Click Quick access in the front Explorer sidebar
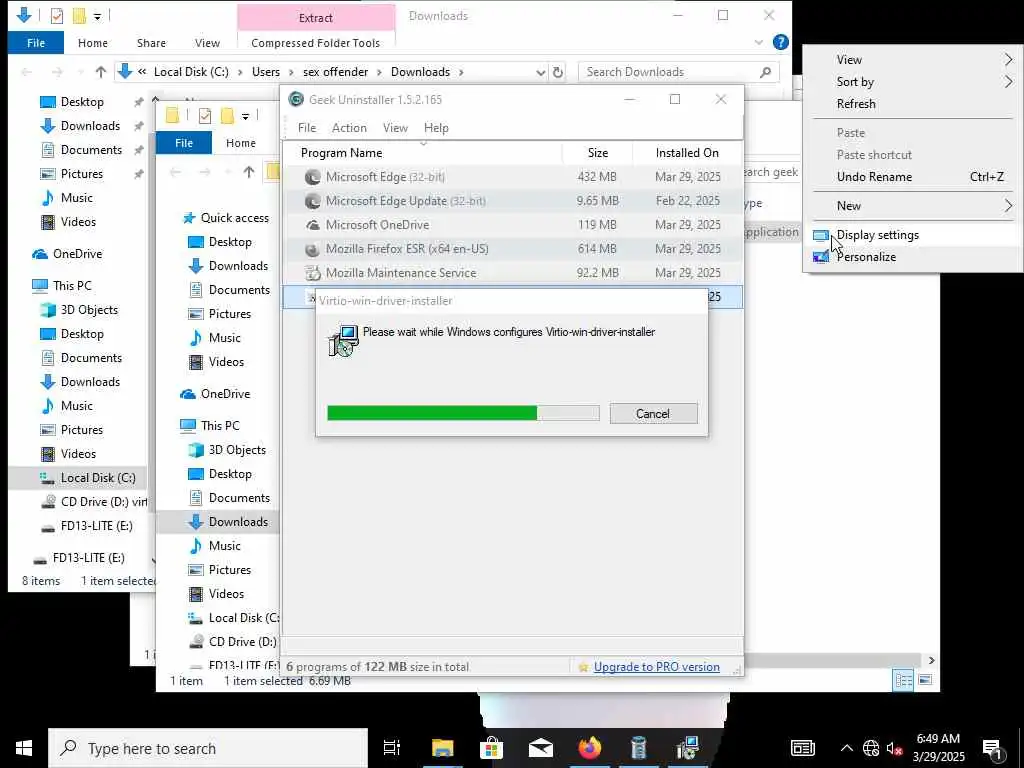The image size is (1024, 768). pyautogui.click(x=234, y=218)
